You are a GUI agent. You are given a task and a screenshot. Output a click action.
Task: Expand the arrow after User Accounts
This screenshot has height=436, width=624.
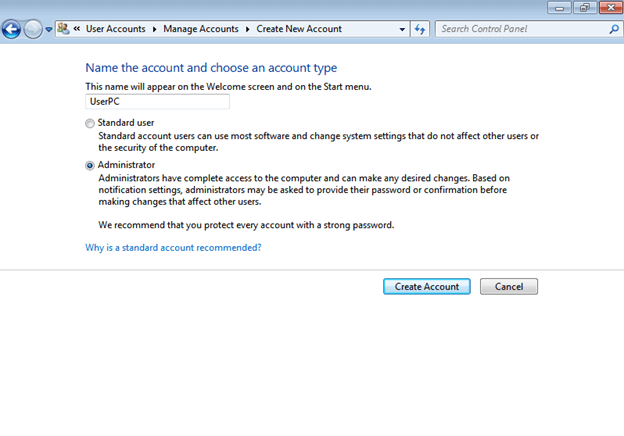click(155, 29)
